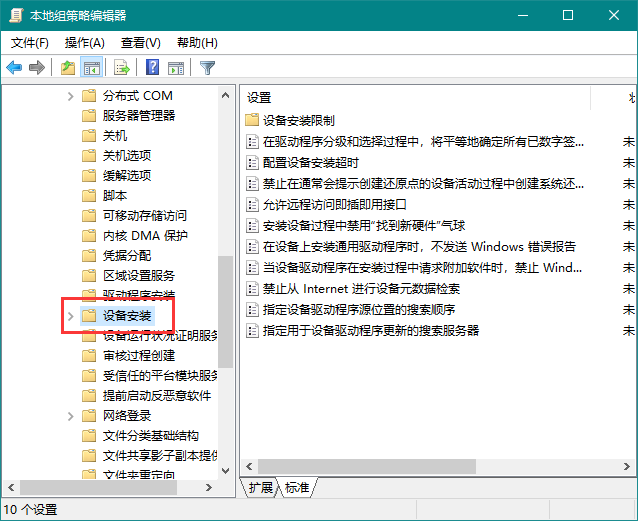This screenshot has width=638, height=521.
Task: Maximize the Group Policy Editor window
Action: tap(568, 15)
